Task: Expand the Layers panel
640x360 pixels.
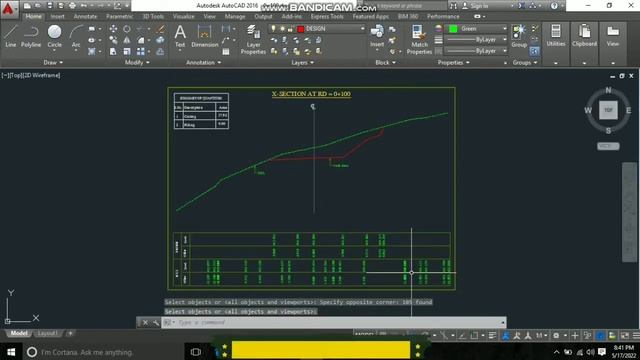Action: coord(302,62)
